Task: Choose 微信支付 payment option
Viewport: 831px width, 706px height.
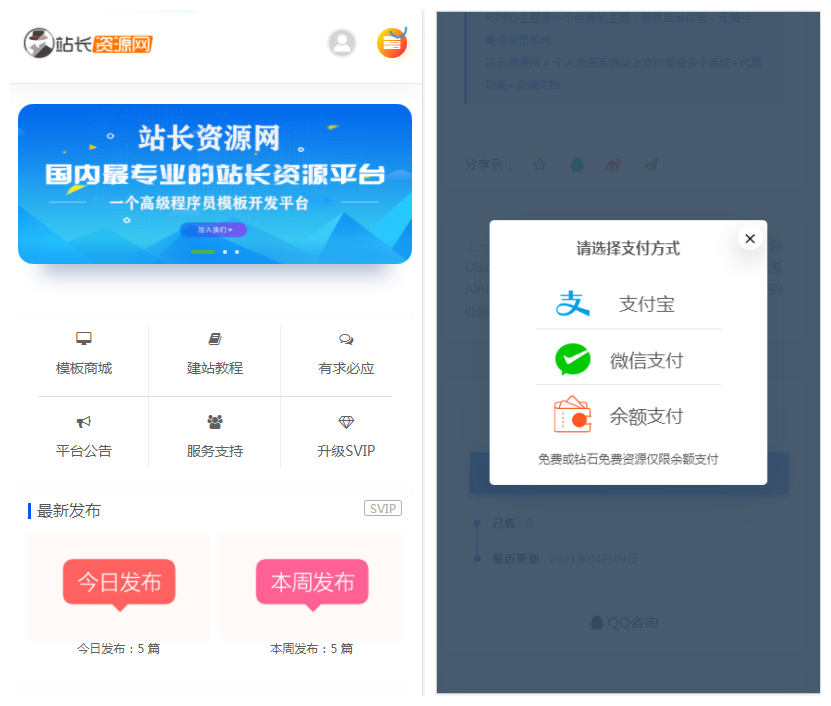Action: [x=628, y=359]
